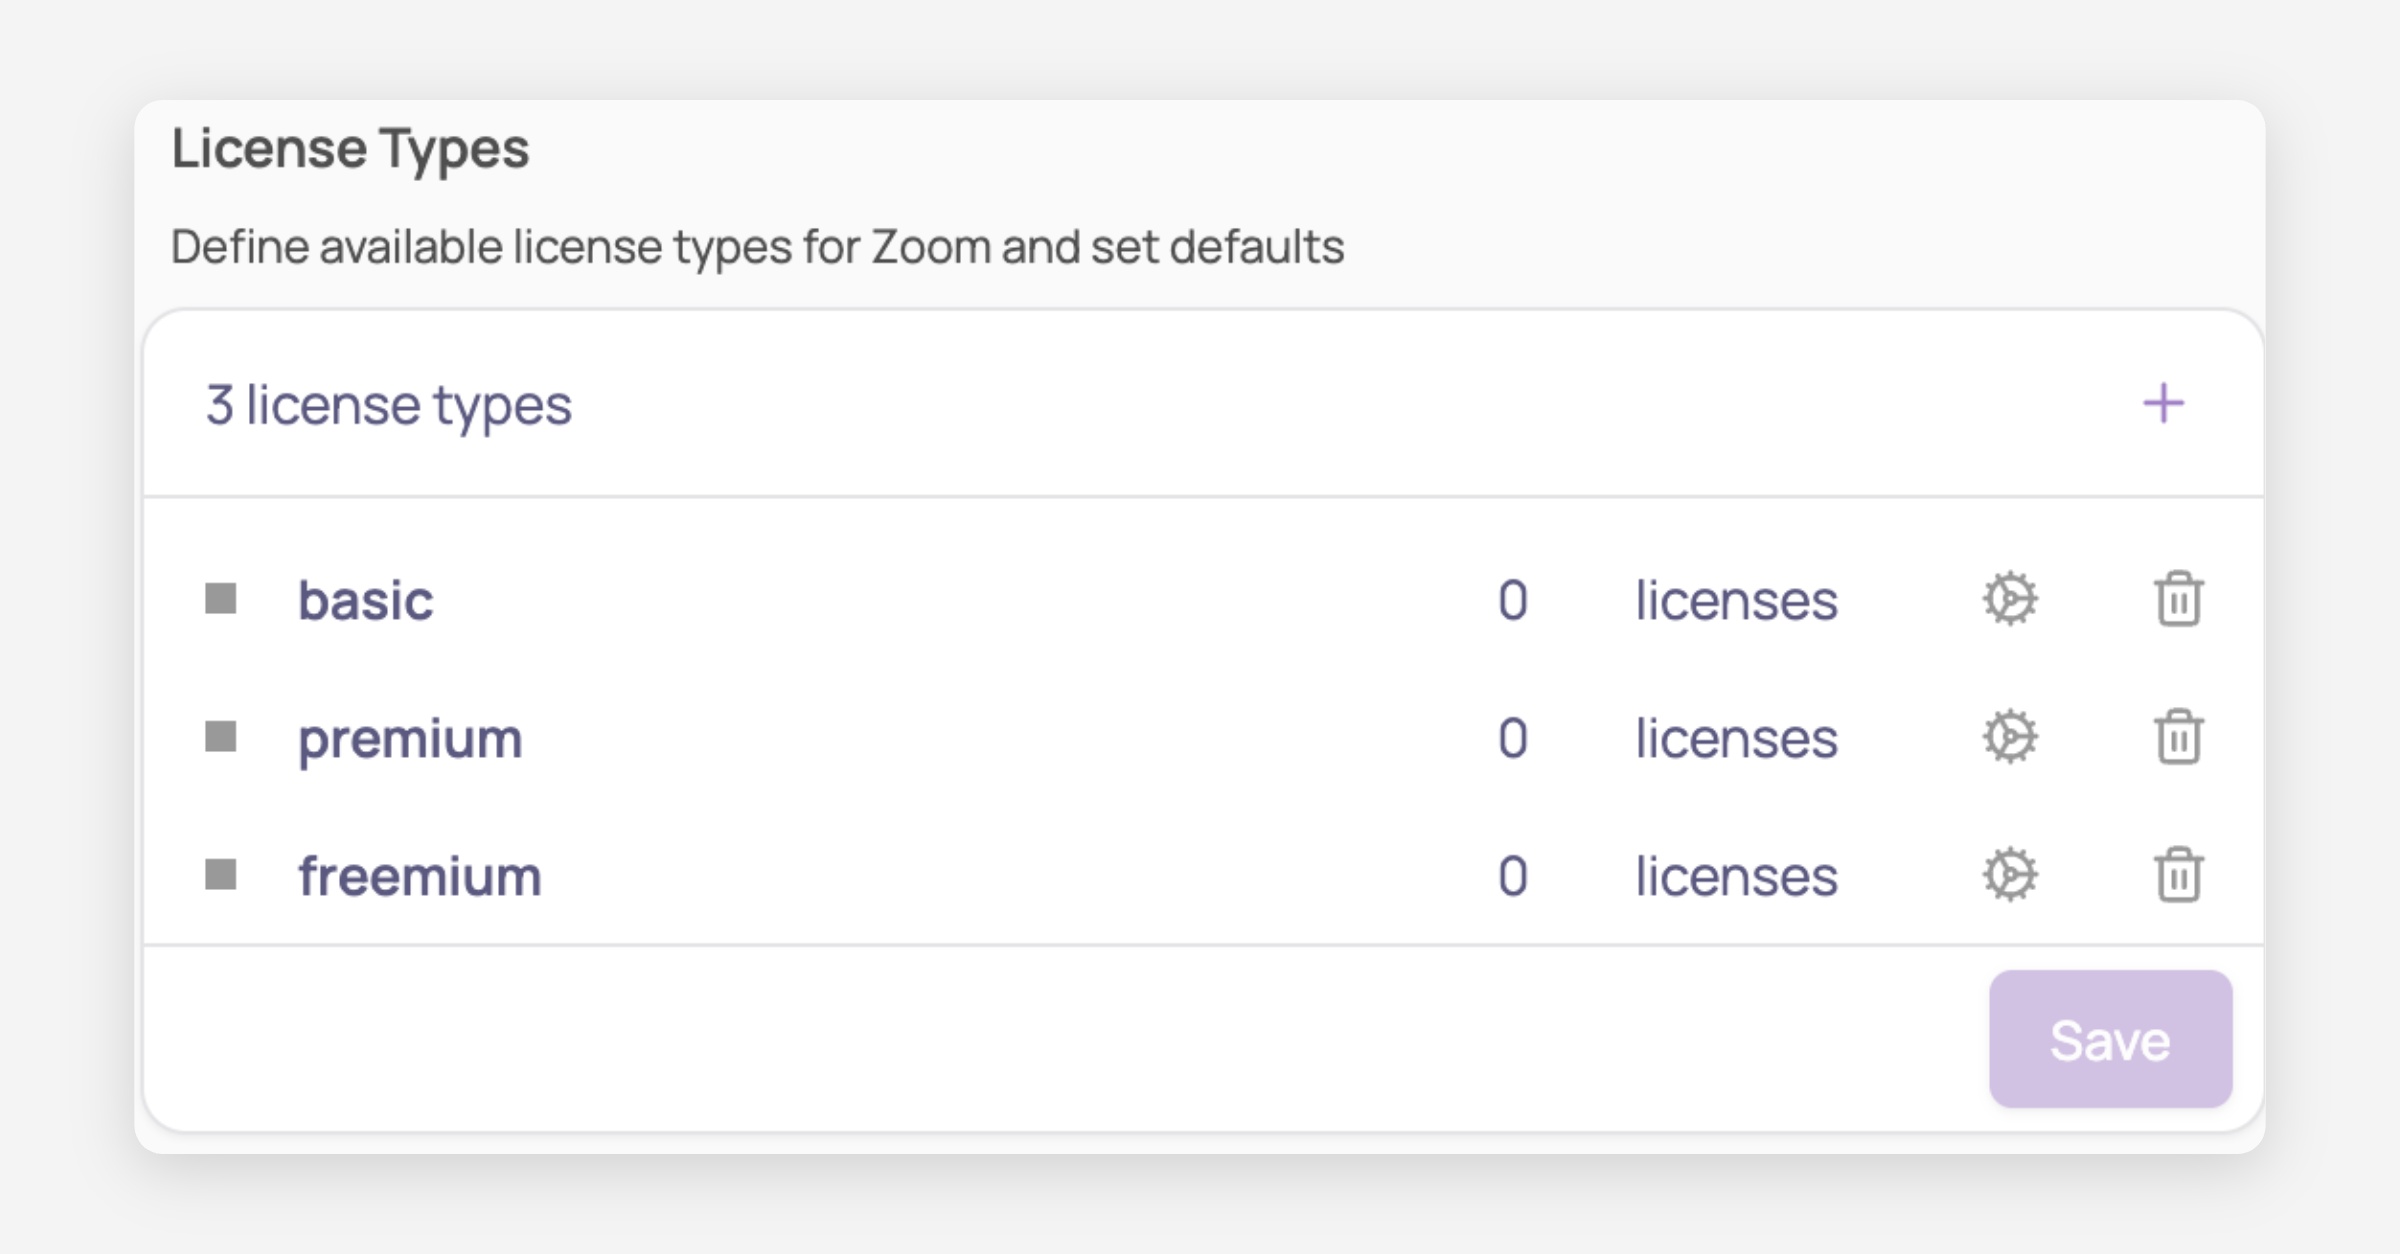This screenshot has height=1254, width=2400.
Task: Open settings gear for premium license
Action: tap(2010, 738)
